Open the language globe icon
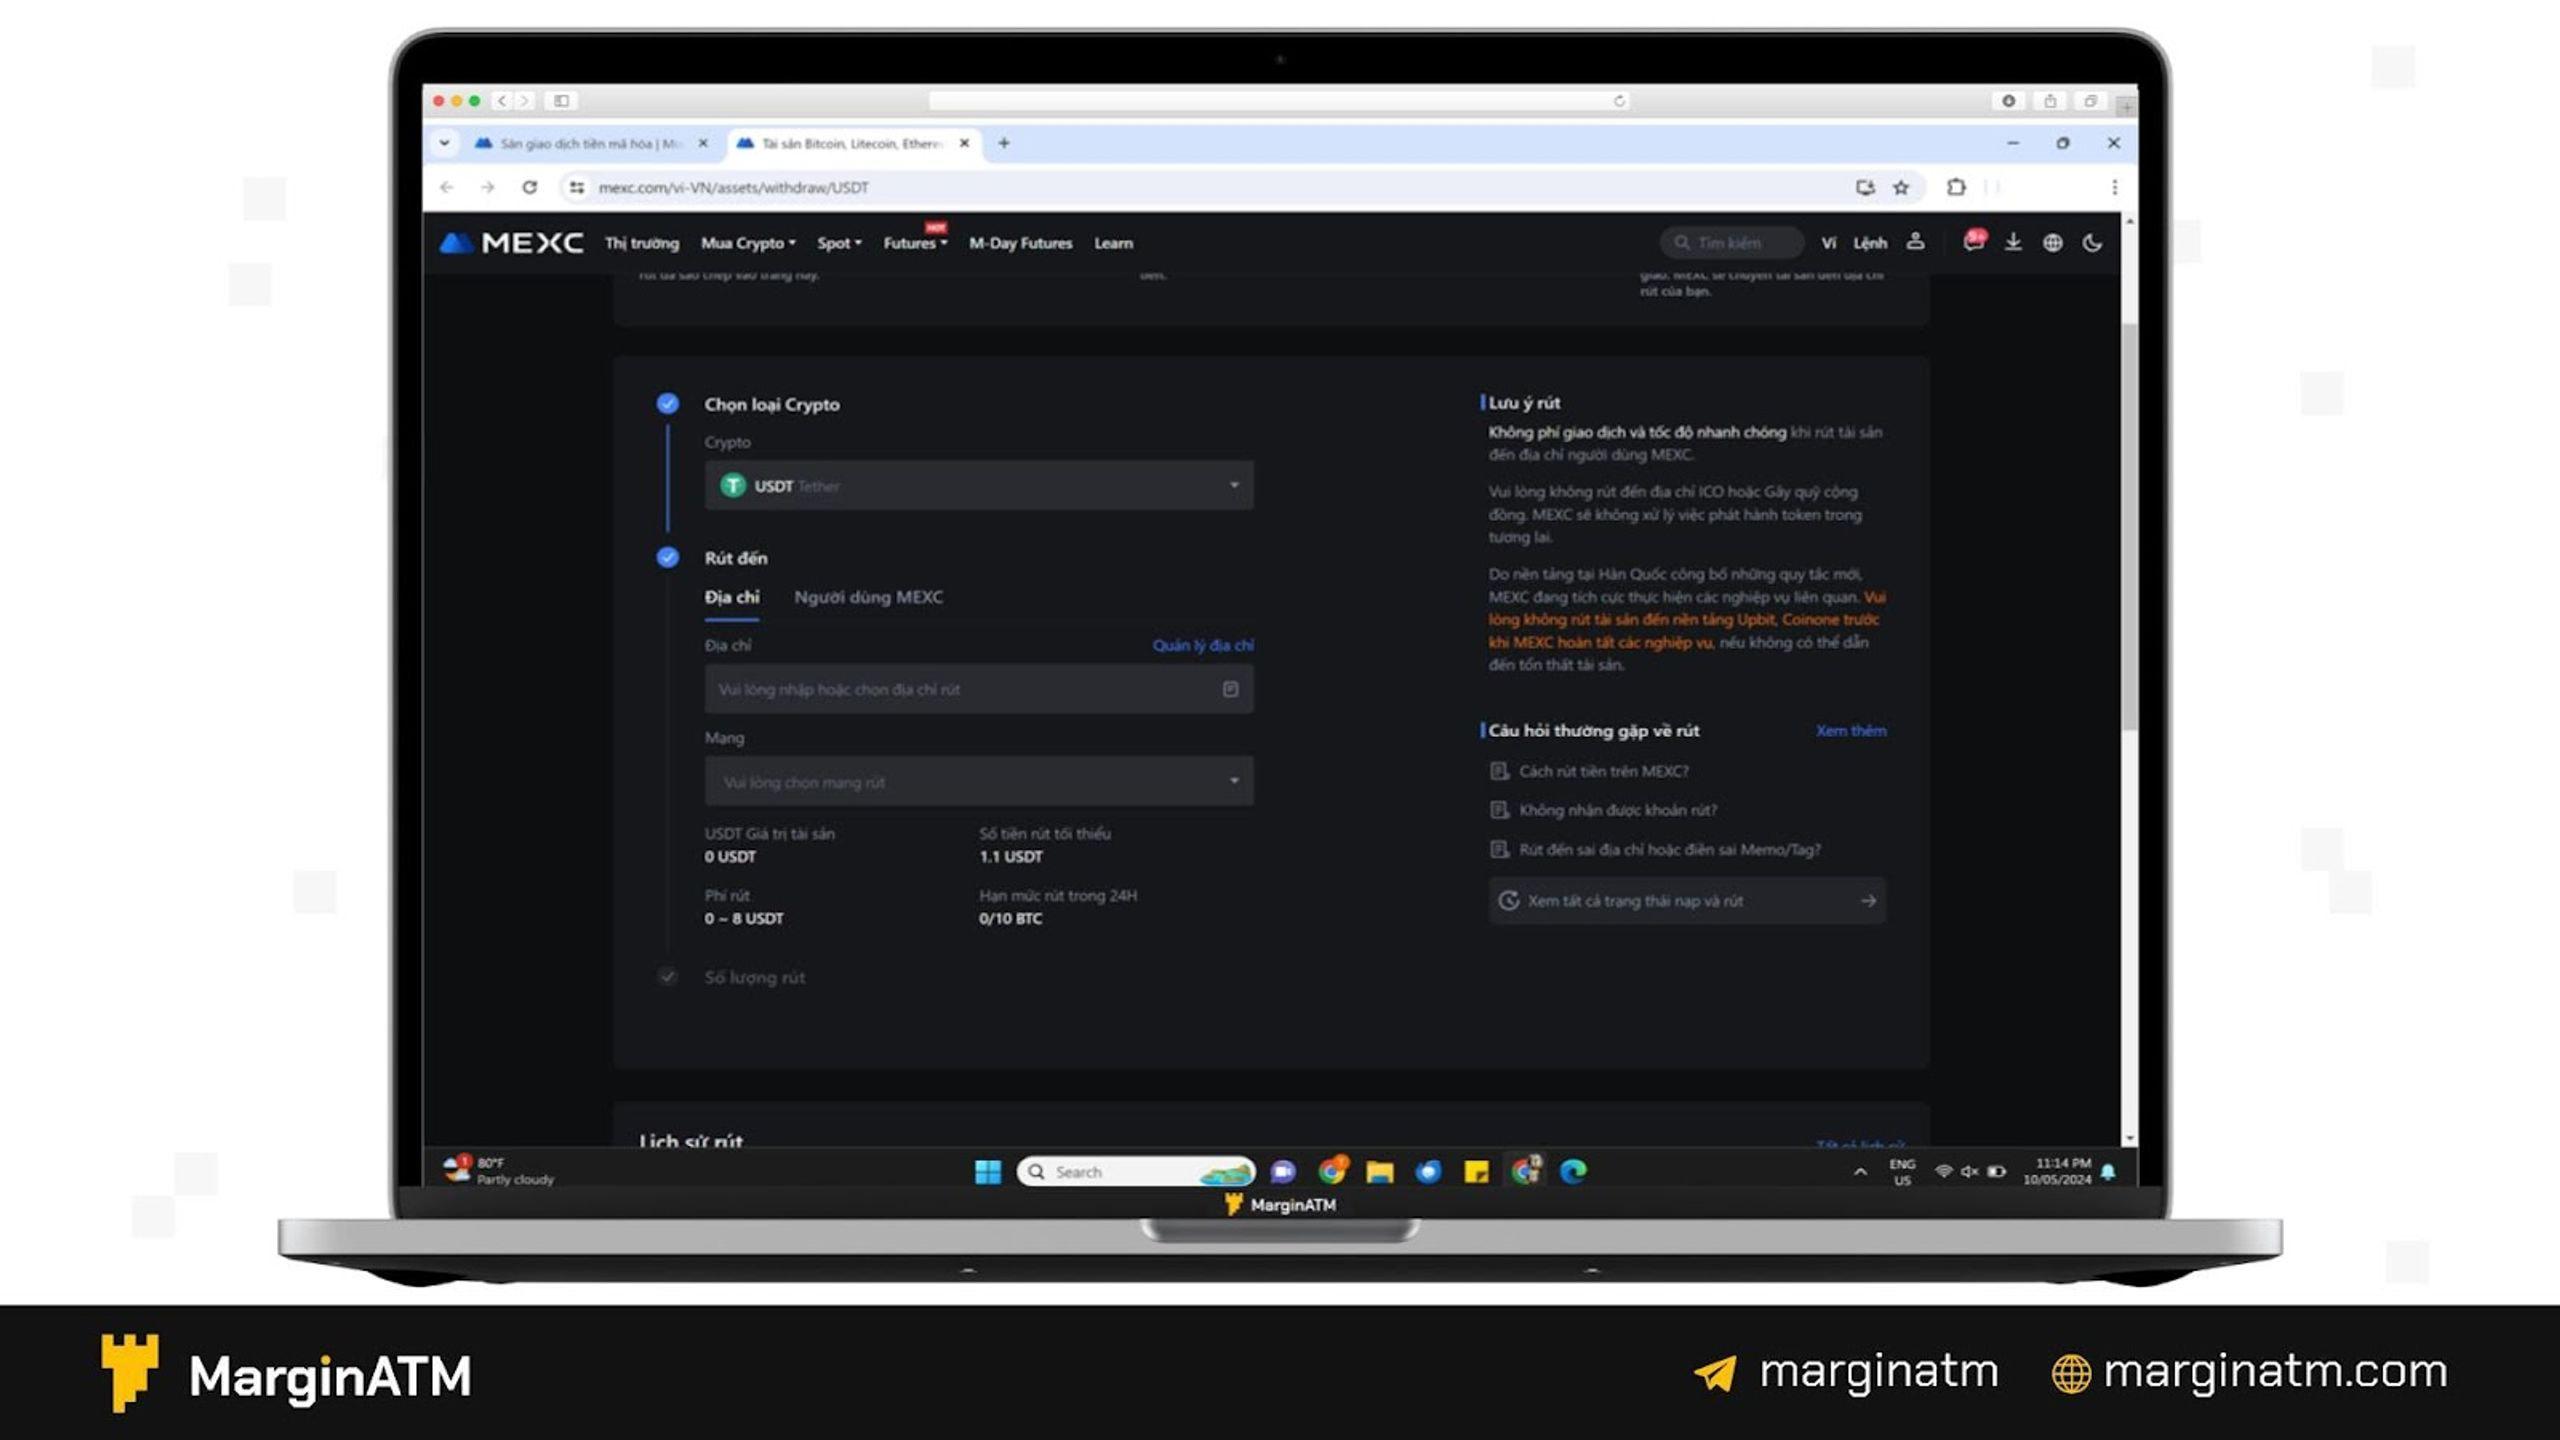Image resolution: width=2560 pixels, height=1440 pixels. 2052,242
